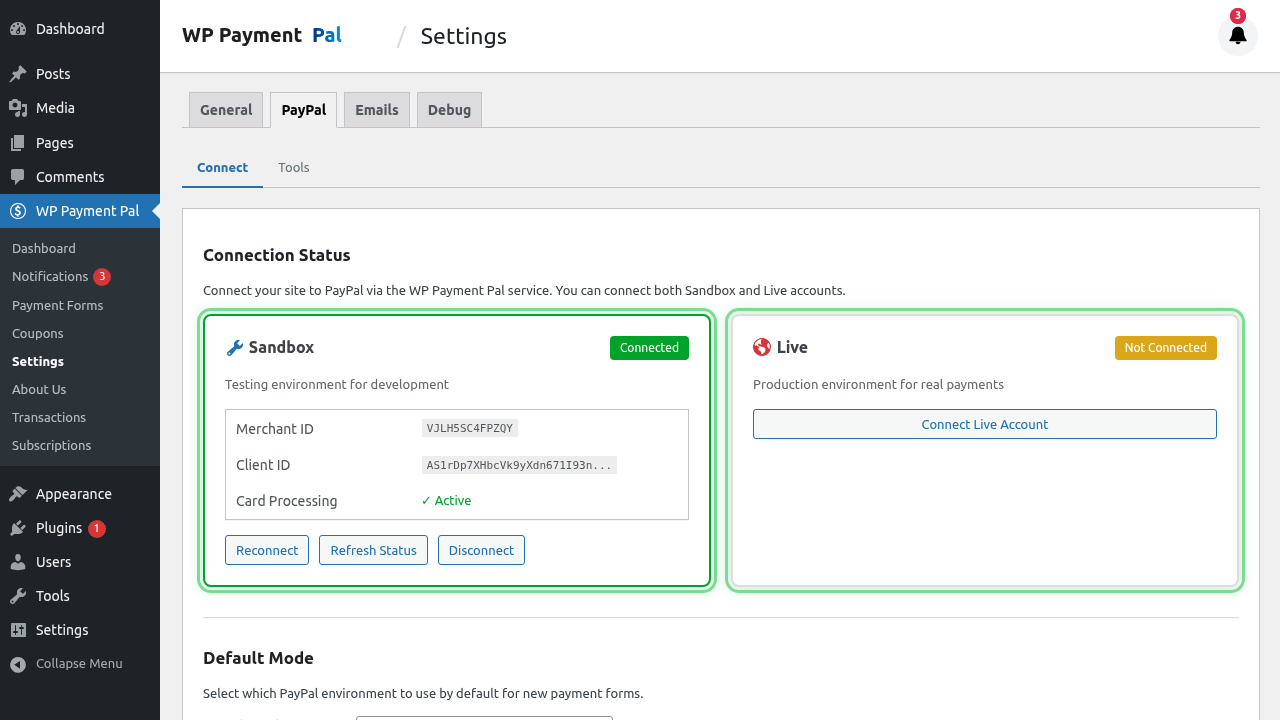1280x720 pixels.
Task: Click the wrench icon beside Sandbox heading
Action: coord(234,347)
